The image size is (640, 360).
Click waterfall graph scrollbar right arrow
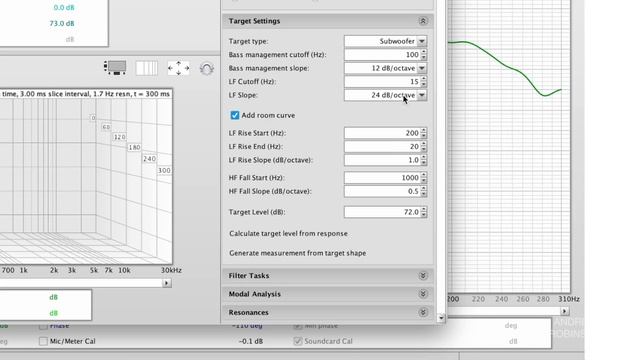[167, 283]
